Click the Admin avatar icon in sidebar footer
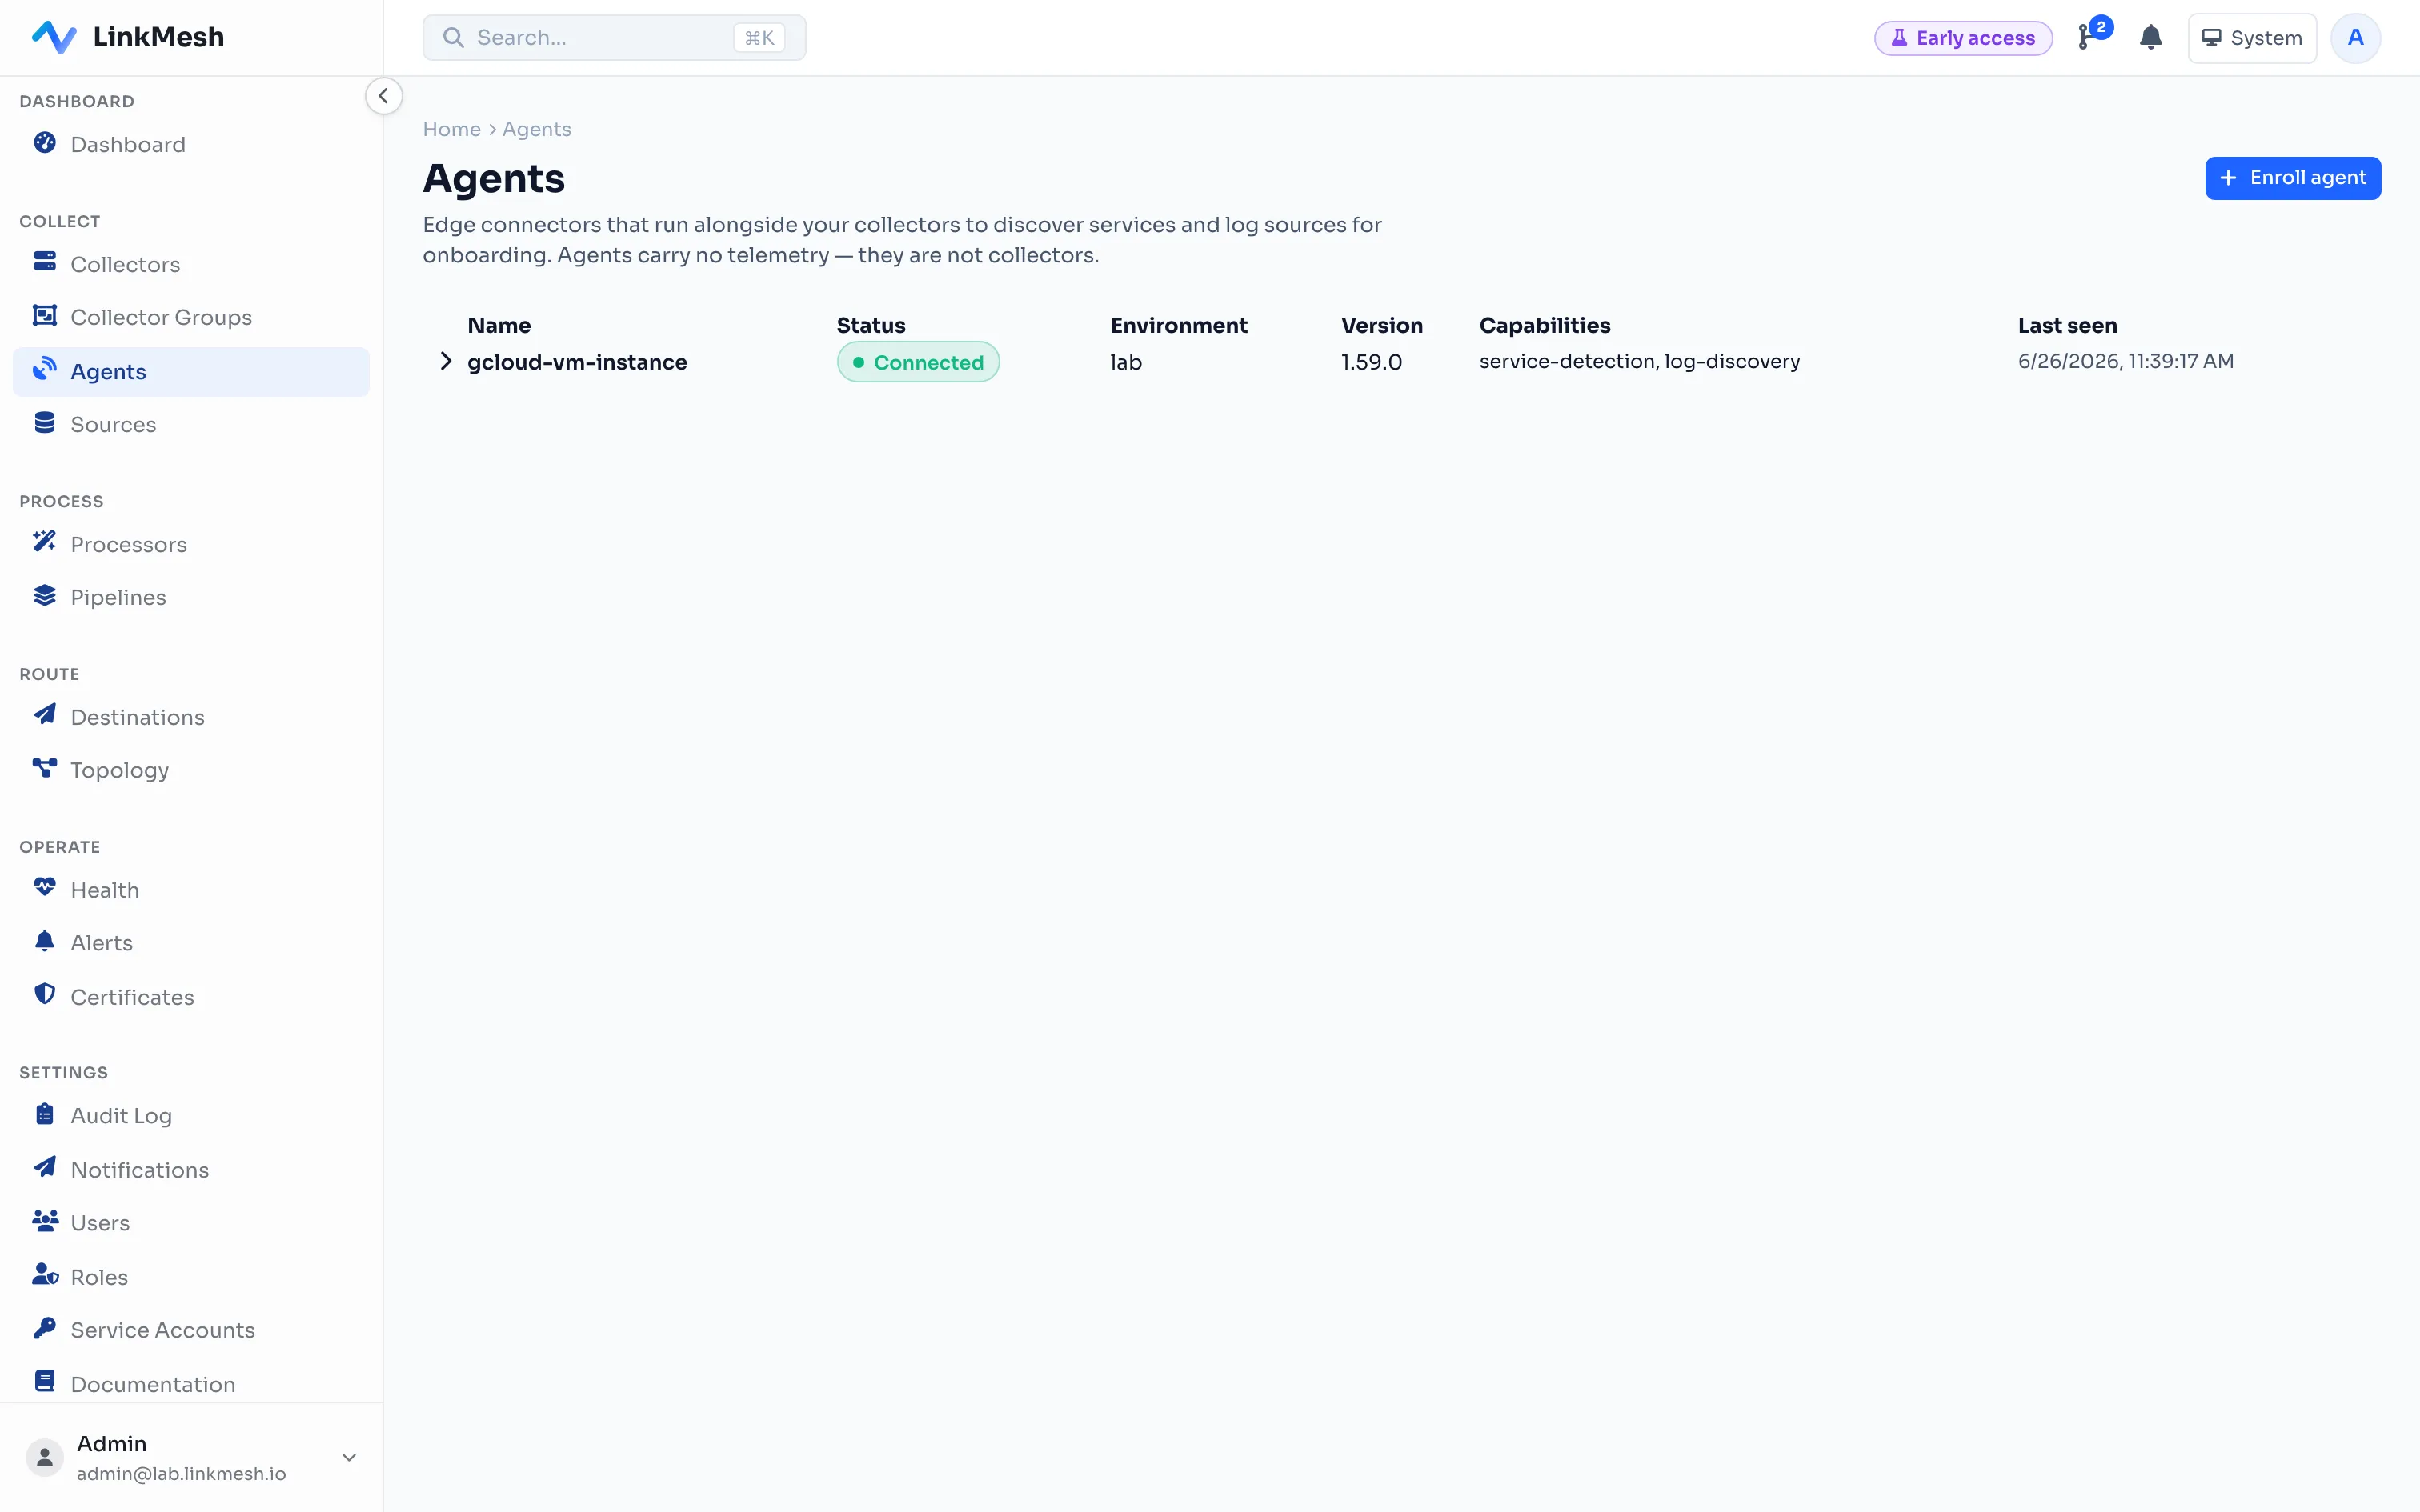Screen dimensions: 2420x1512 coord(44,1457)
